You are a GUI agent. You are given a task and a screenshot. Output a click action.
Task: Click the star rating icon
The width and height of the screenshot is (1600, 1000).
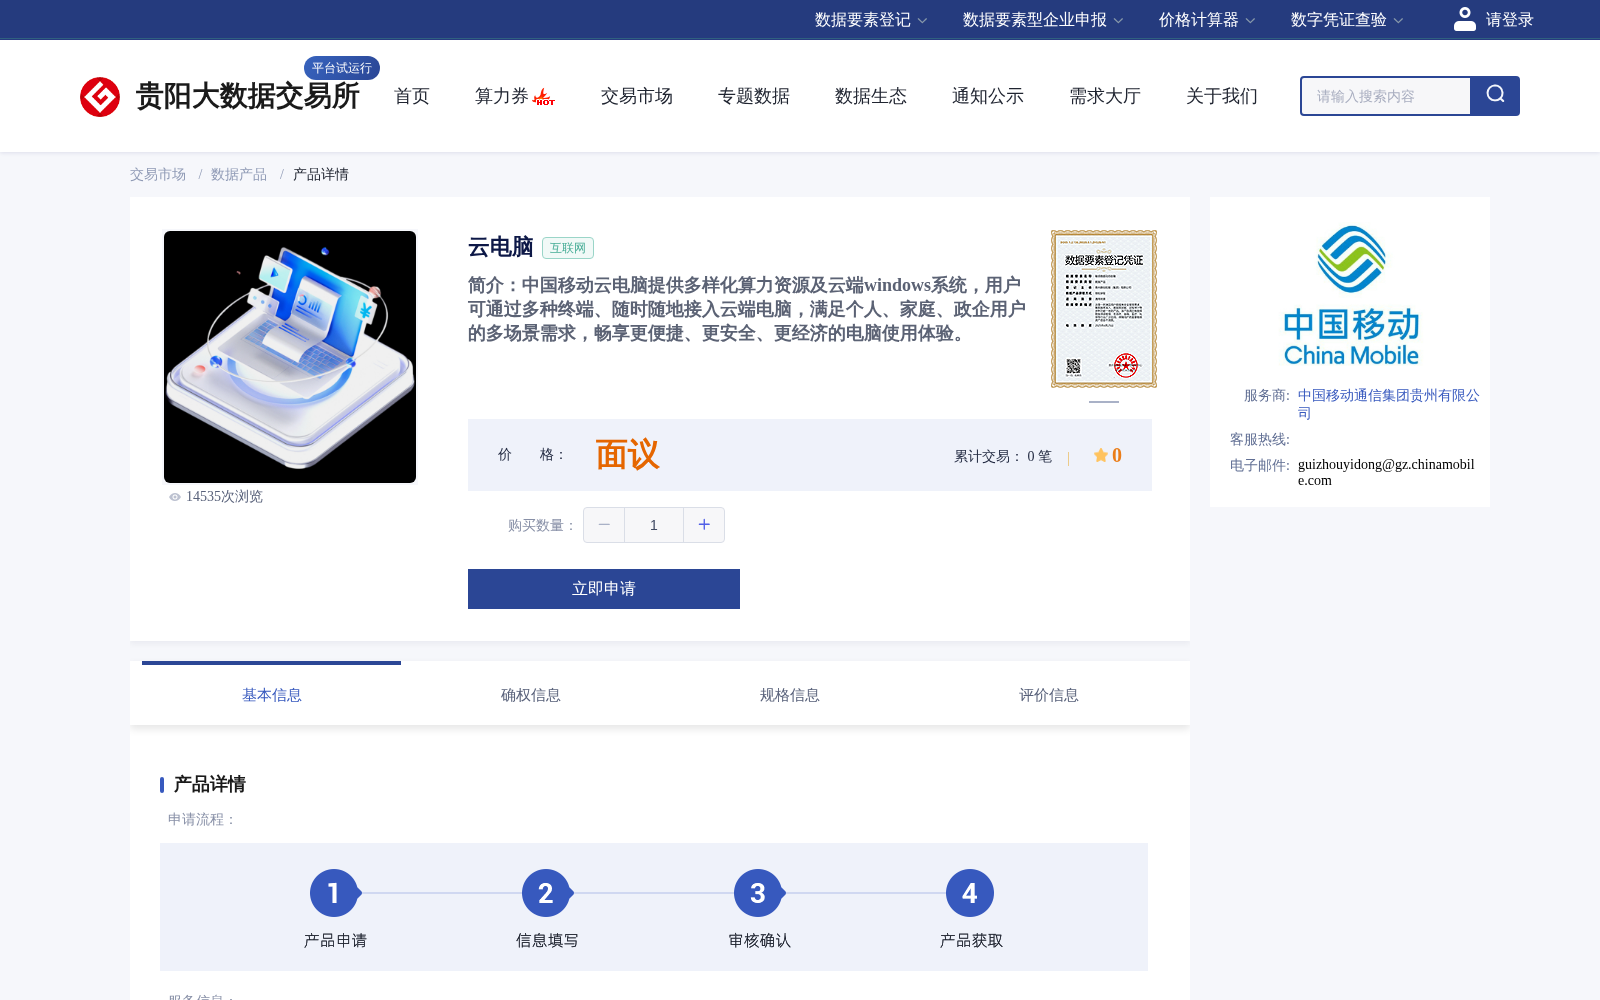click(1101, 455)
